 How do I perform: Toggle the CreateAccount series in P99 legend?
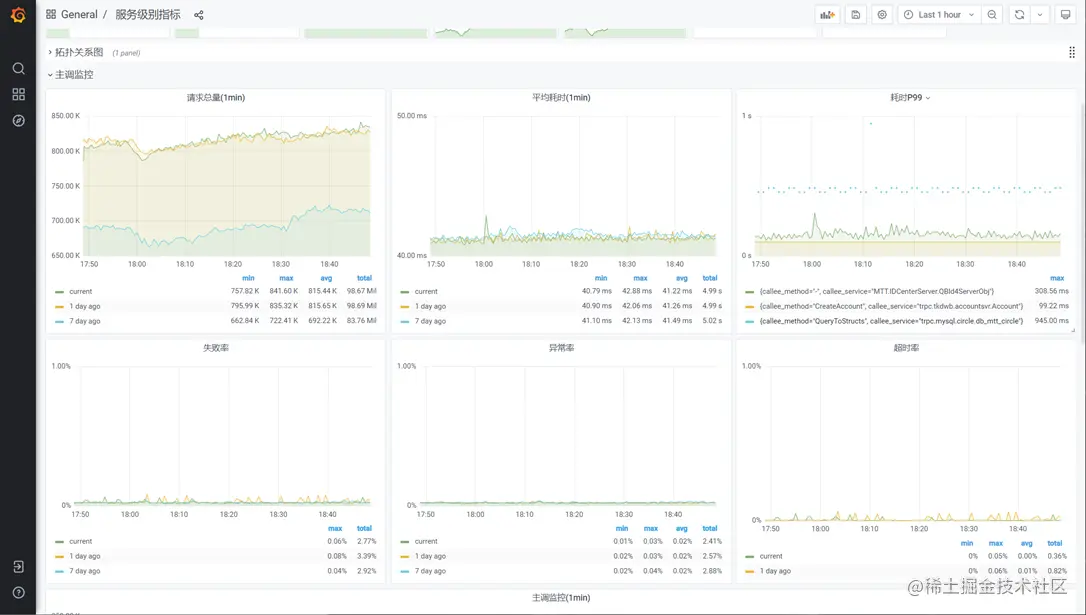pos(891,306)
